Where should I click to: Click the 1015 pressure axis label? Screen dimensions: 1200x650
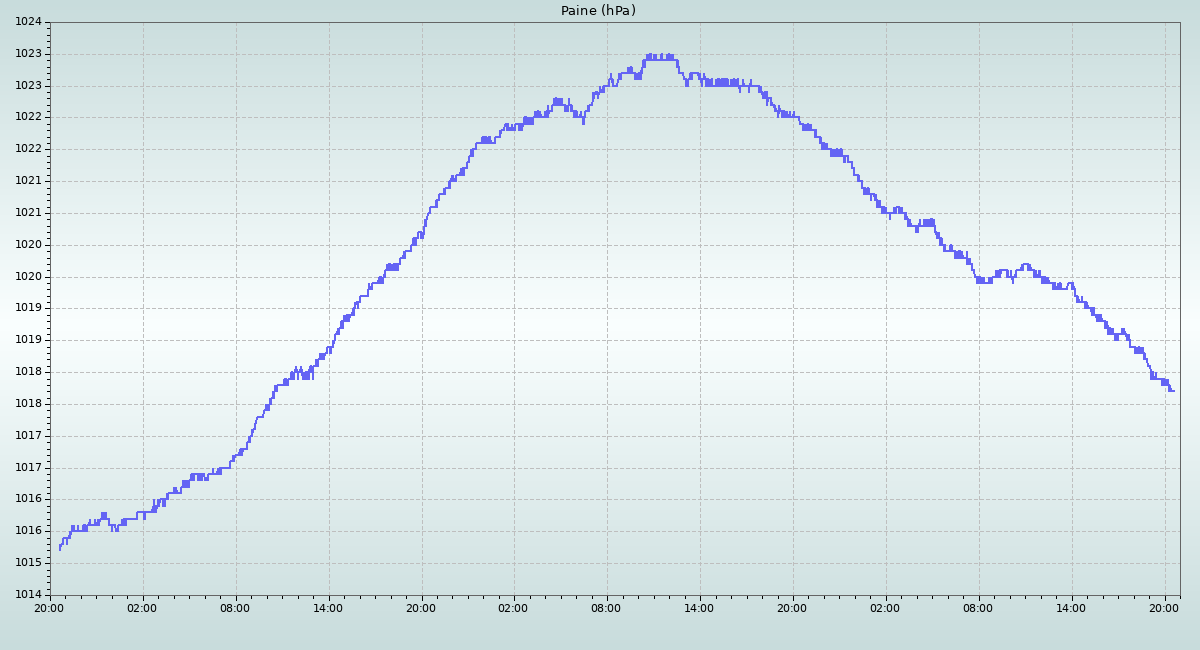[x=29, y=562]
